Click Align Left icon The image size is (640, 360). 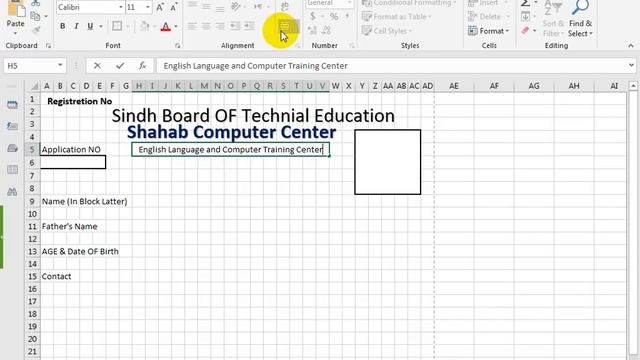click(x=192, y=26)
